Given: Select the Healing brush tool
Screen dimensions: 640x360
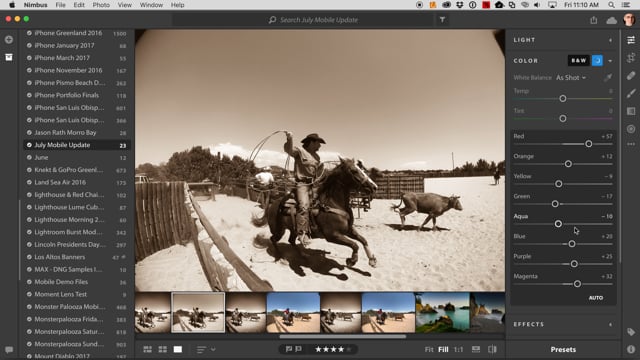Looking at the screenshot, I should [631, 76].
